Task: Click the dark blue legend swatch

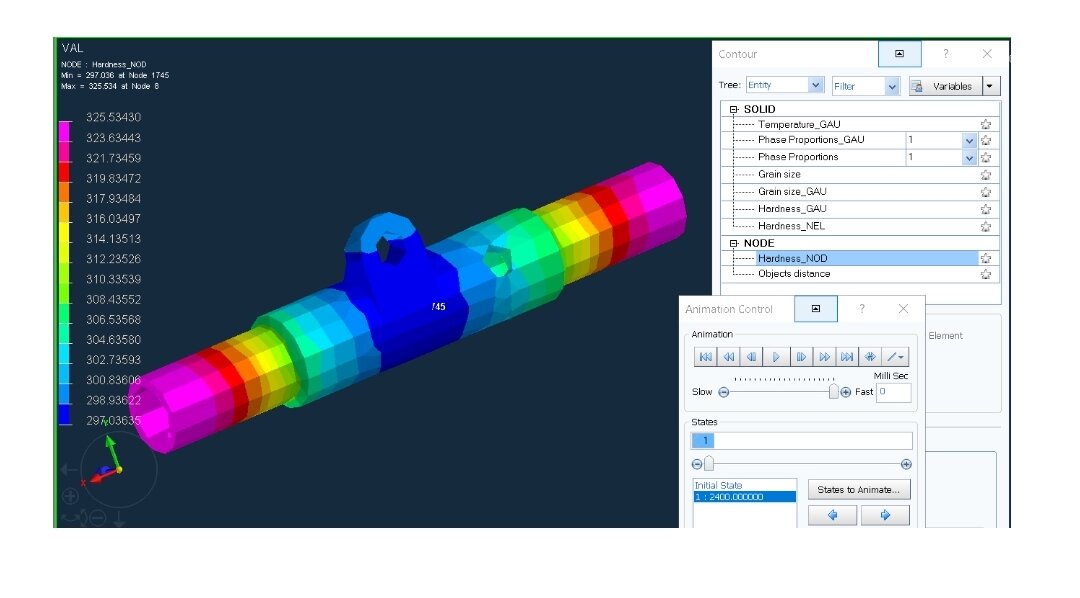Action: click(x=65, y=415)
